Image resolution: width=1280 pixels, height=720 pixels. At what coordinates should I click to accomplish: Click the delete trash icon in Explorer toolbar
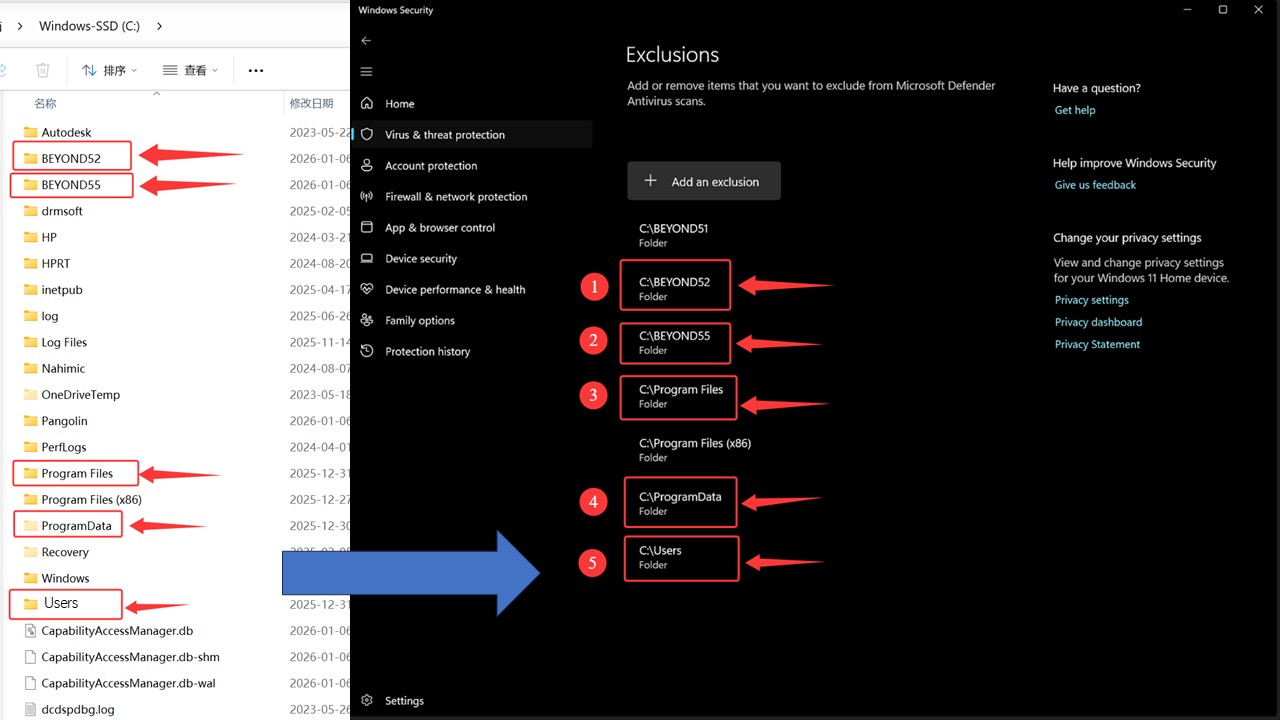coord(43,70)
